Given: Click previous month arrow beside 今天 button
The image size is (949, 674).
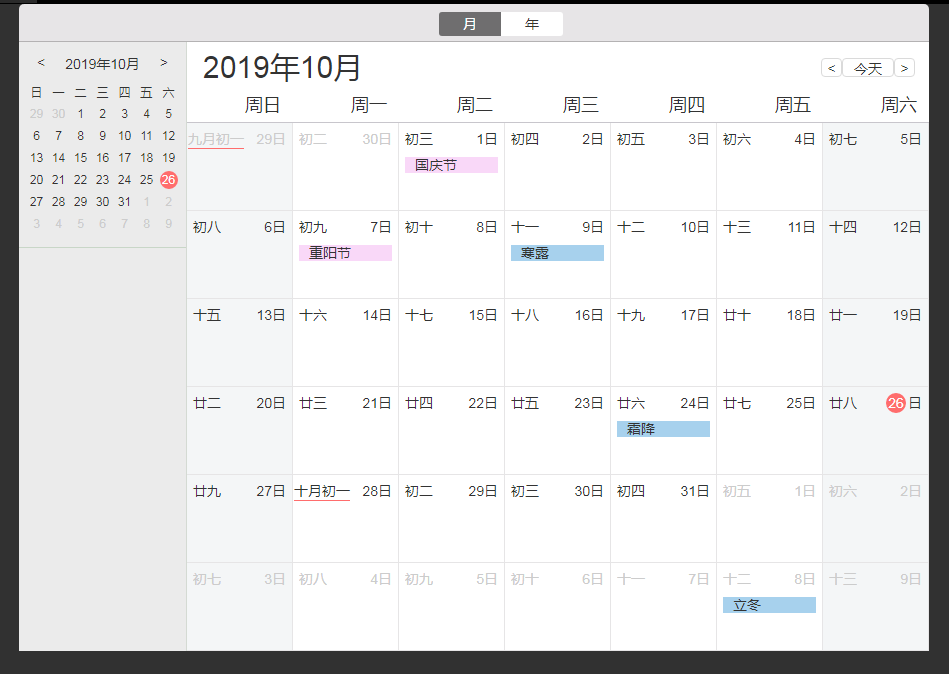Looking at the screenshot, I should [x=830, y=68].
